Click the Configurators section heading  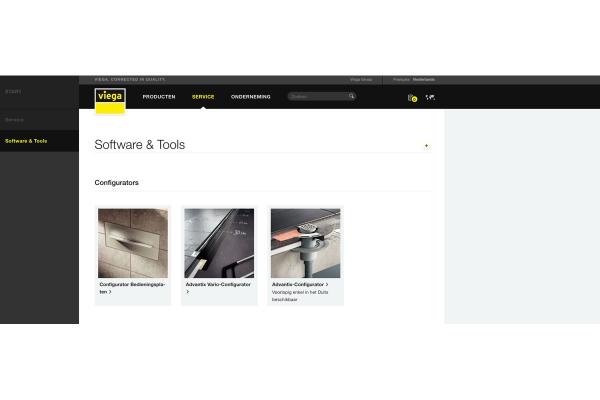pos(116,183)
